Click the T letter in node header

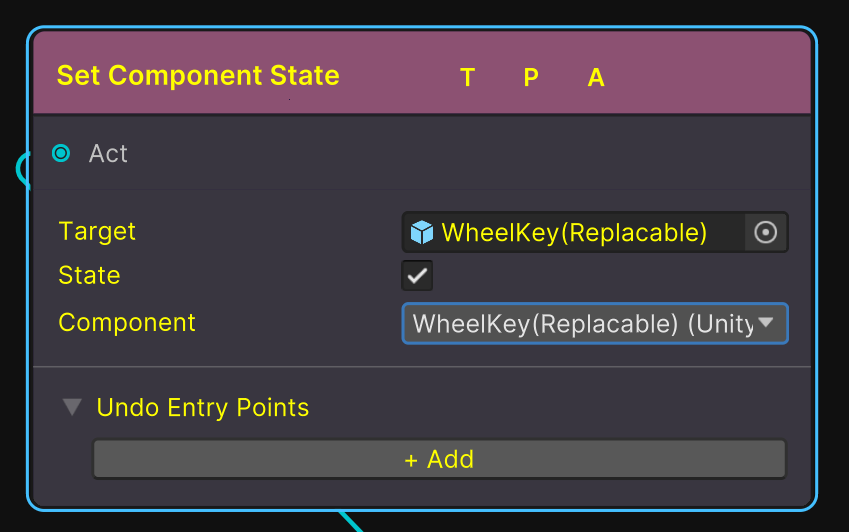(x=467, y=78)
